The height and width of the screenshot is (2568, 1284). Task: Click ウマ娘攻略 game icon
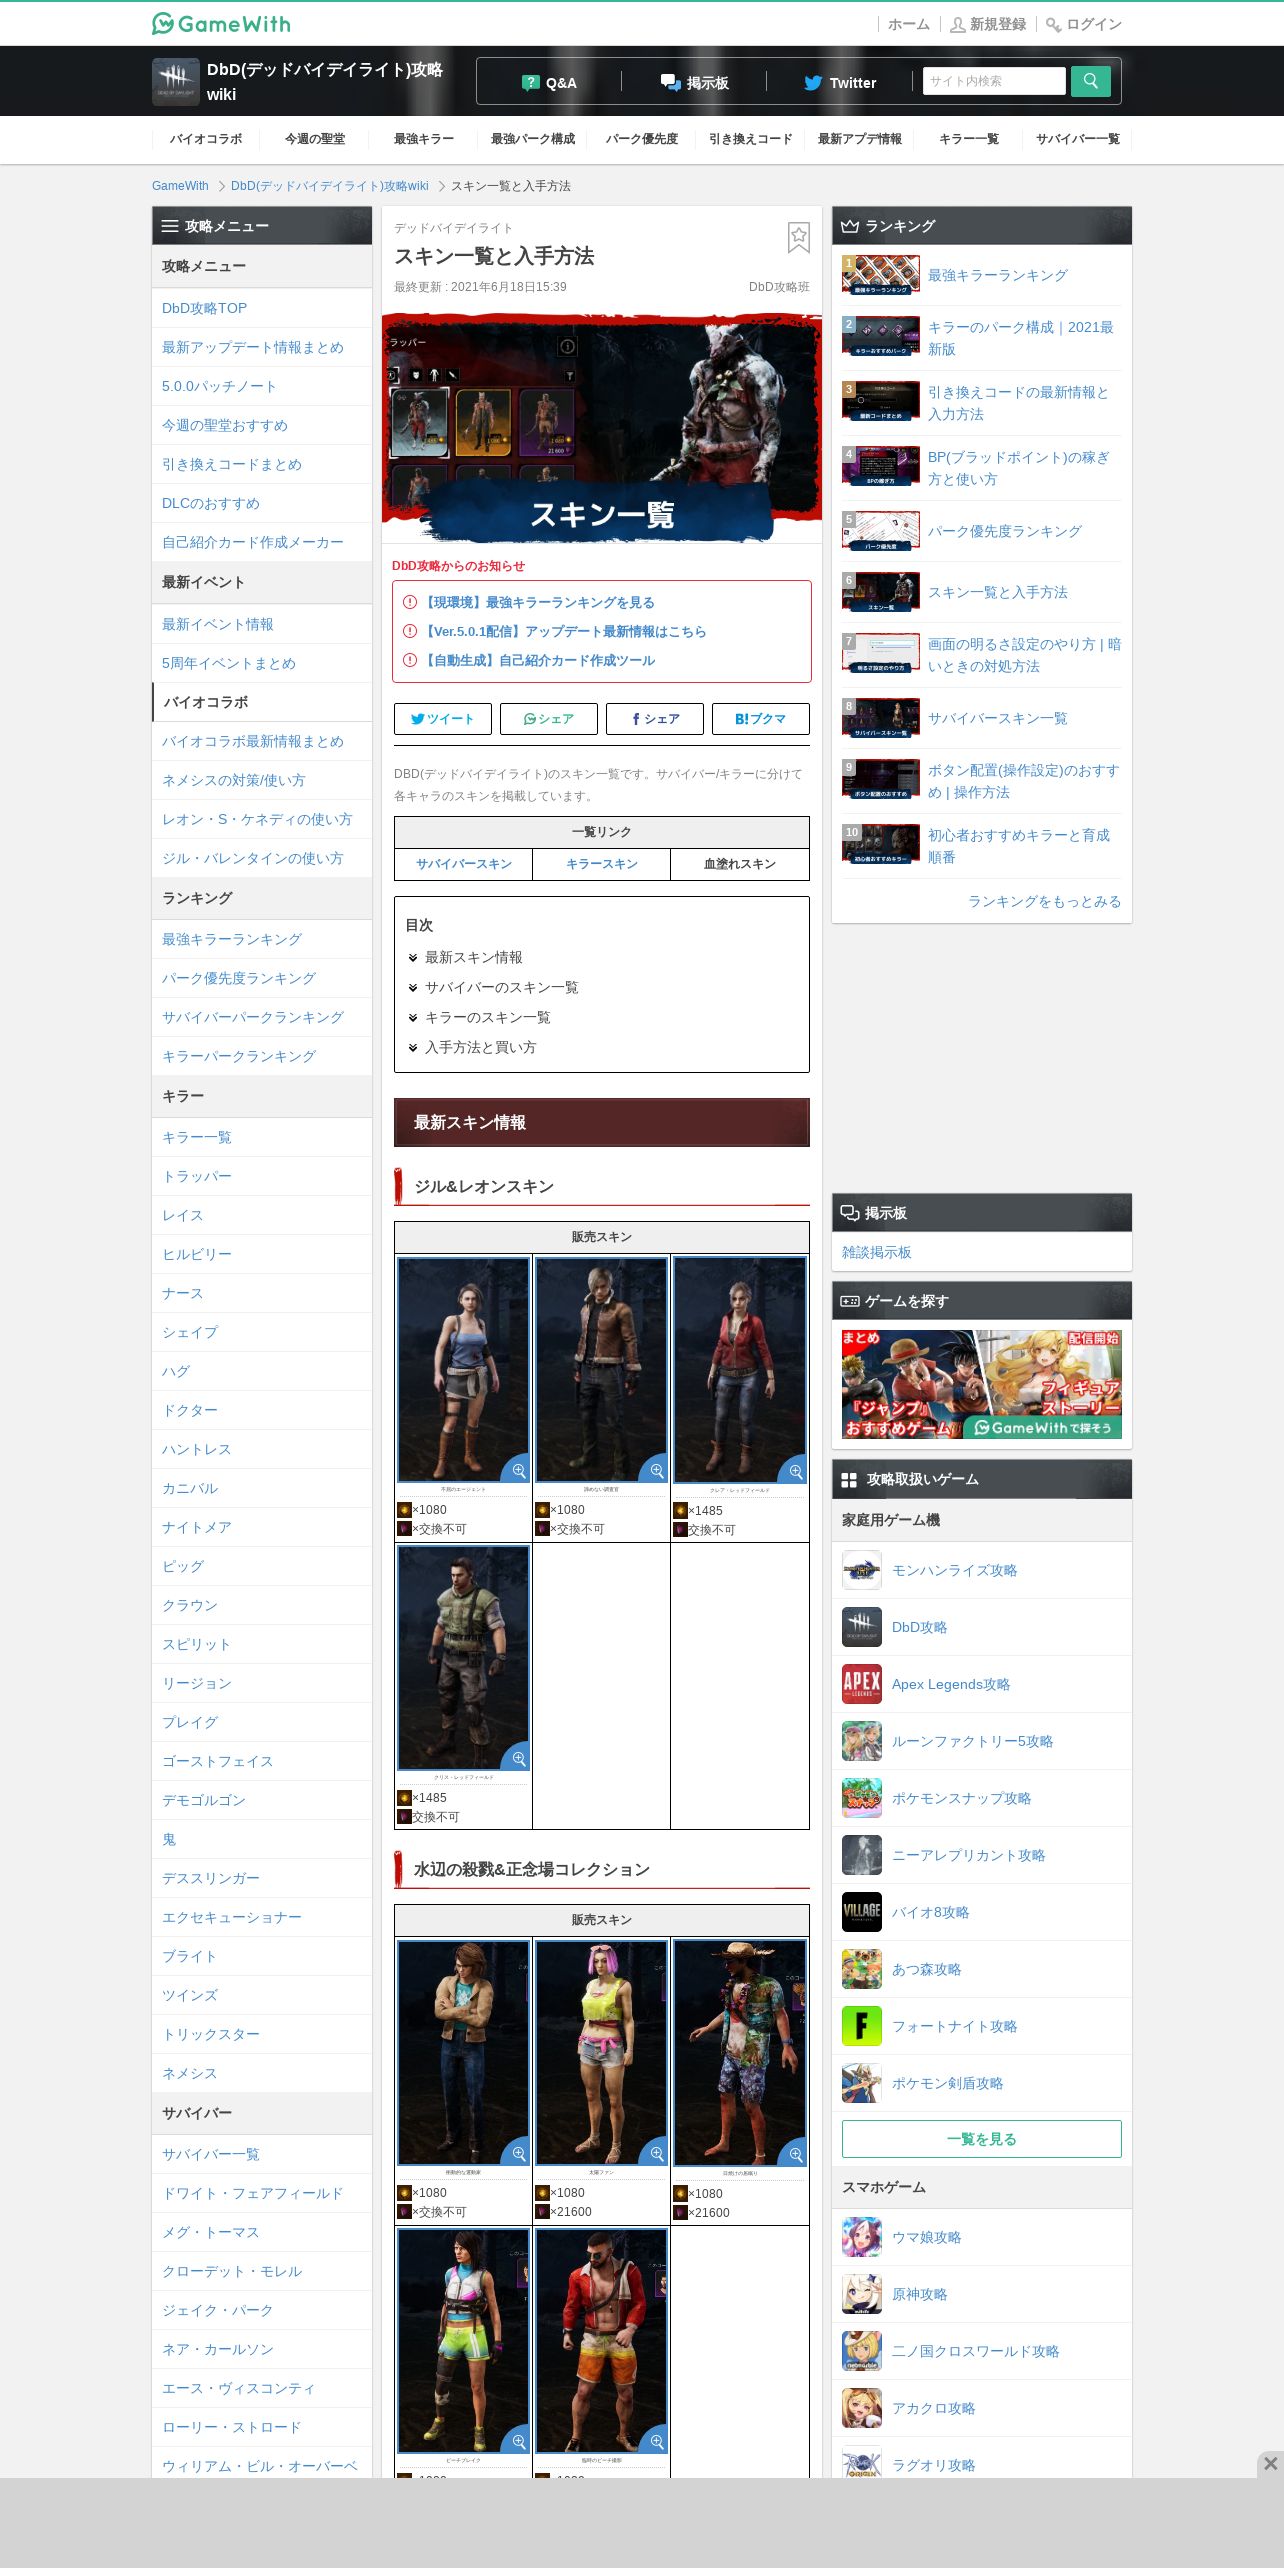click(x=862, y=2237)
